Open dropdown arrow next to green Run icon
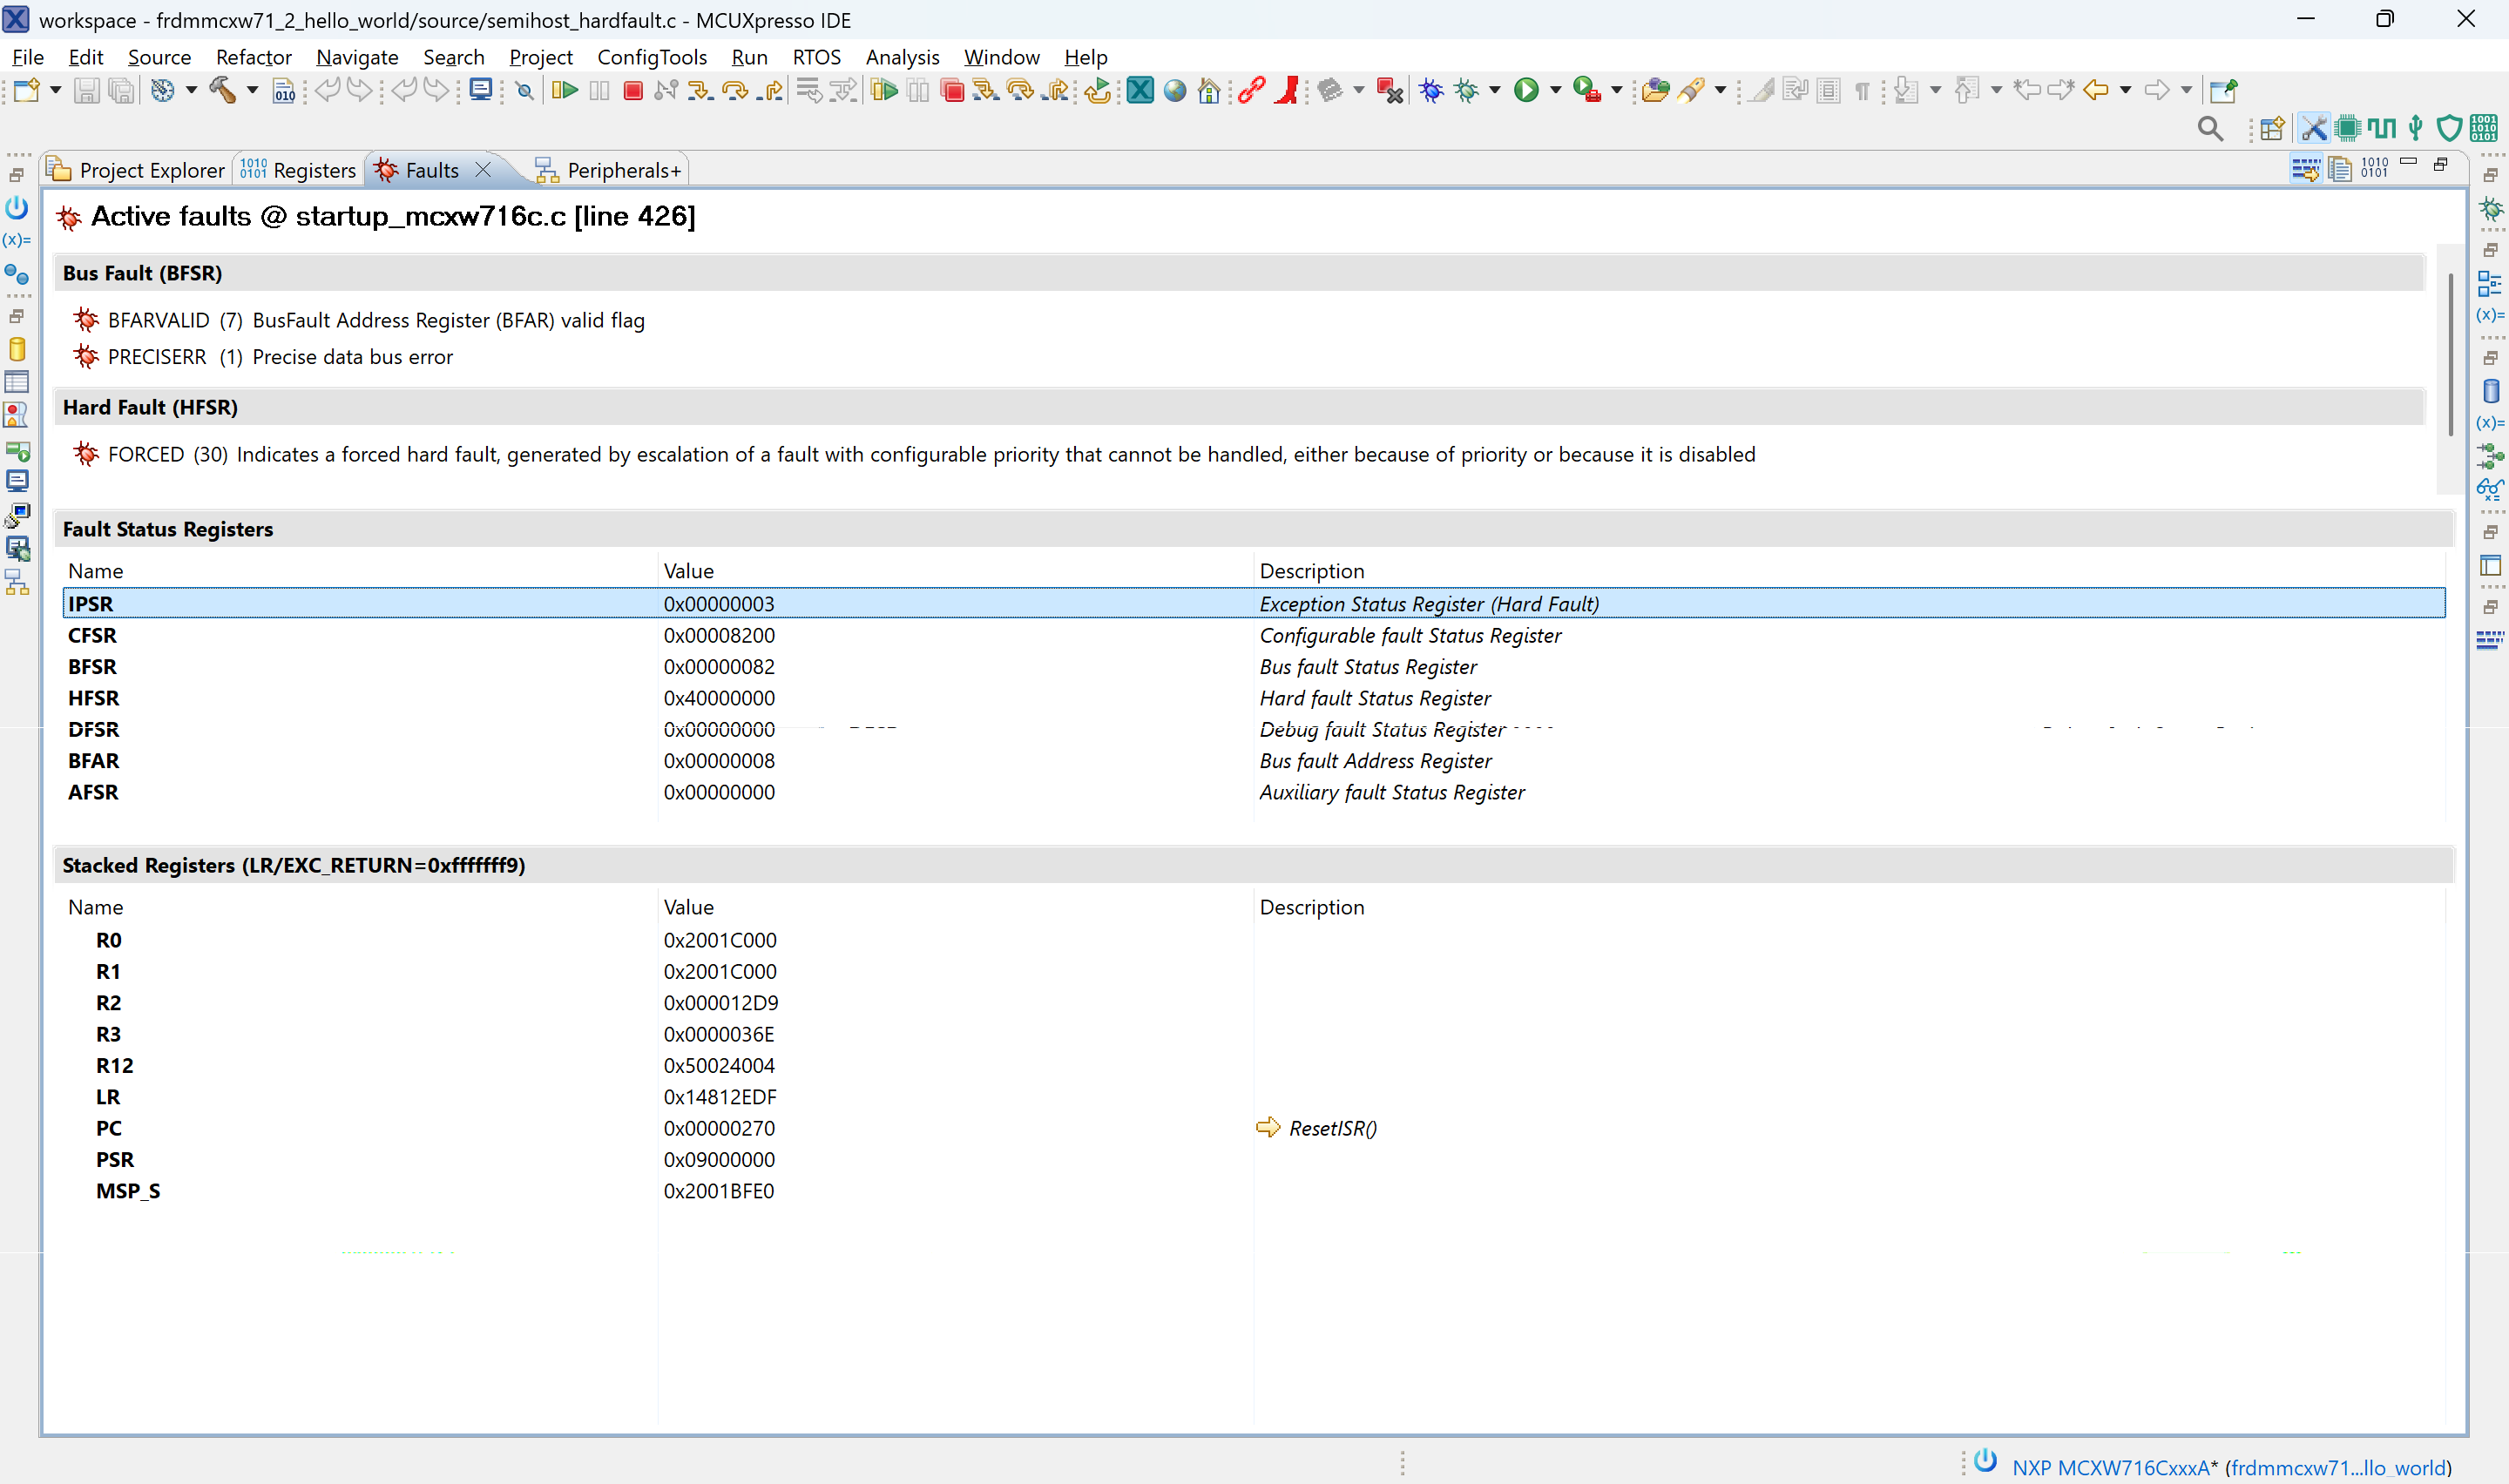Screen dimensions: 2509x1484 point(1555,91)
